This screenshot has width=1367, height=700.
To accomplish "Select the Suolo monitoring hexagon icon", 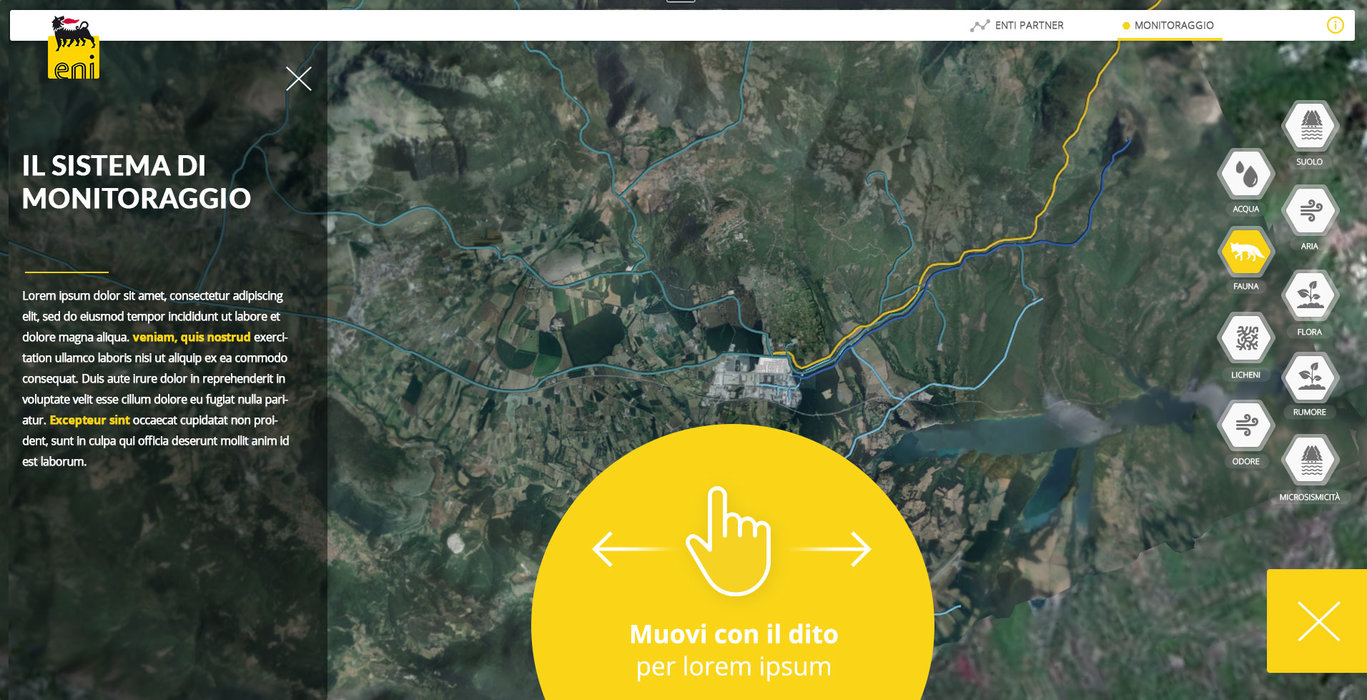I will (1309, 127).
